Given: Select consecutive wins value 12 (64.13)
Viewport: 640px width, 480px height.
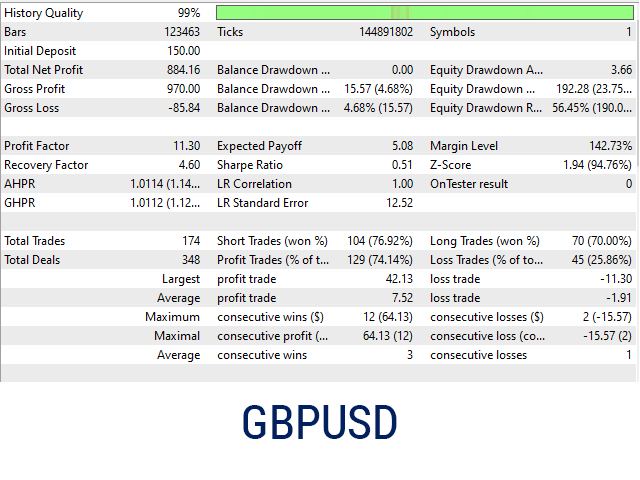Looking at the screenshot, I should pos(388,317).
